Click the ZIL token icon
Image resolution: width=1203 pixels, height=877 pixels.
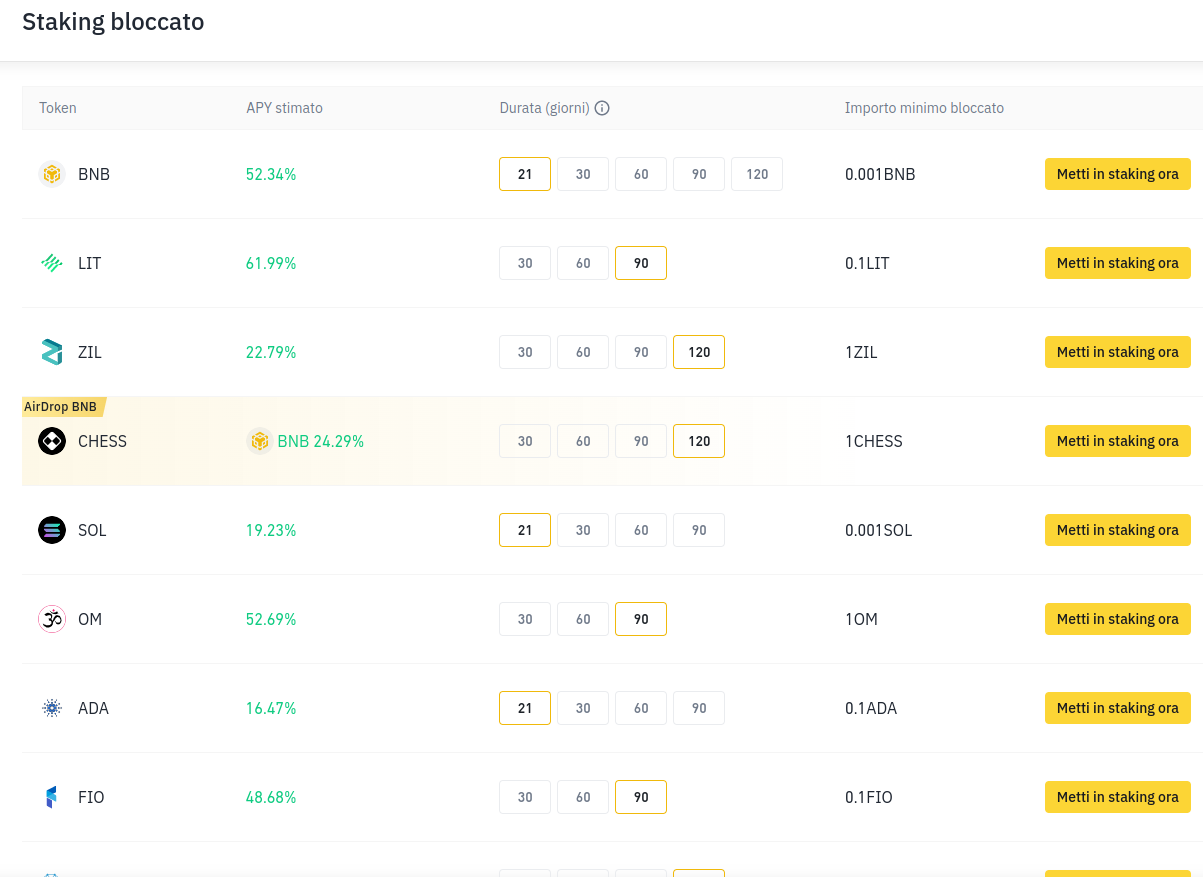coord(52,352)
